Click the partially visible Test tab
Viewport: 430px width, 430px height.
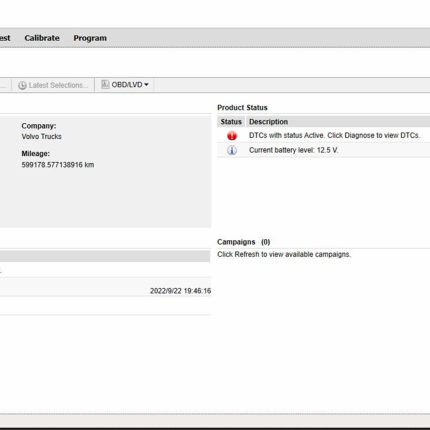point(5,38)
